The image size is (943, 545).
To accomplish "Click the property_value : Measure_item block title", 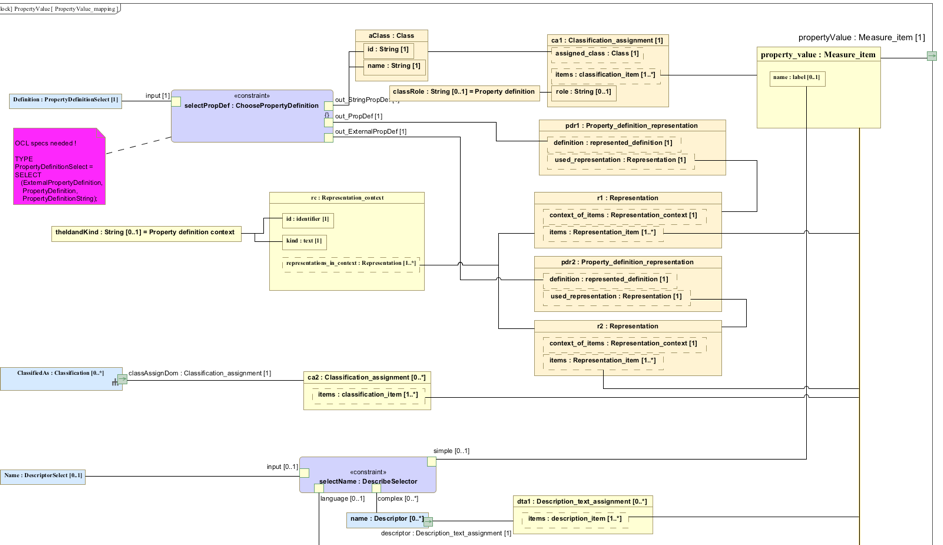I will coord(818,55).
